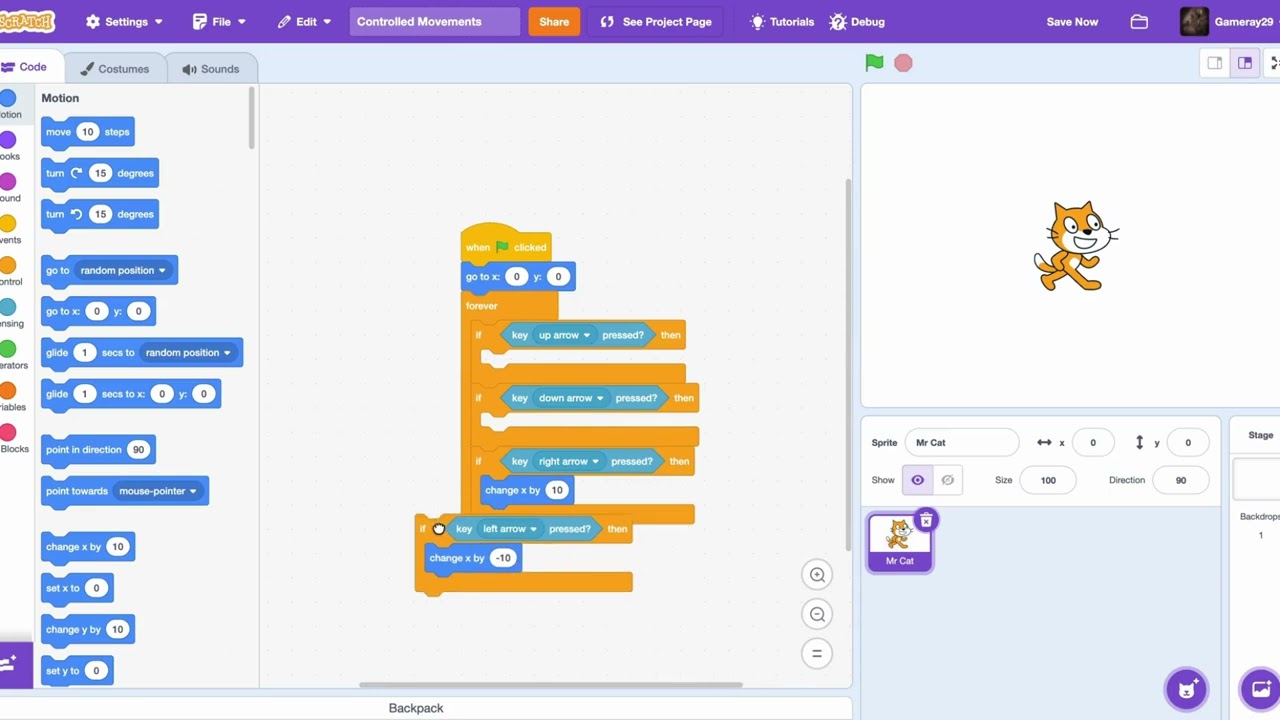Select the Motion category circle
The height and width of the screenshot is (720, 1280).
click(8, 98)
